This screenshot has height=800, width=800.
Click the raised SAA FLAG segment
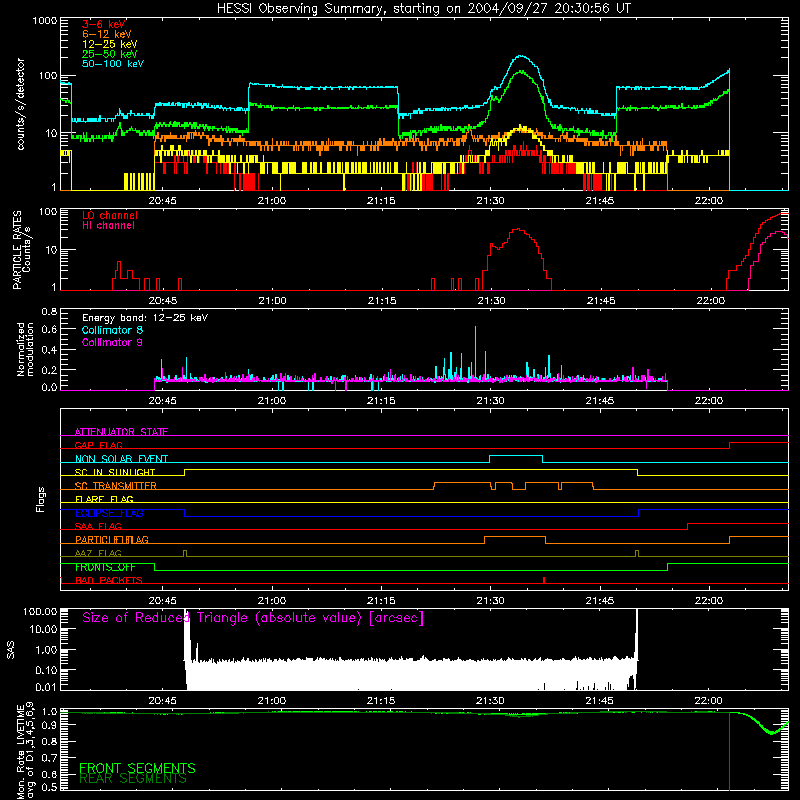click(738, 524)
